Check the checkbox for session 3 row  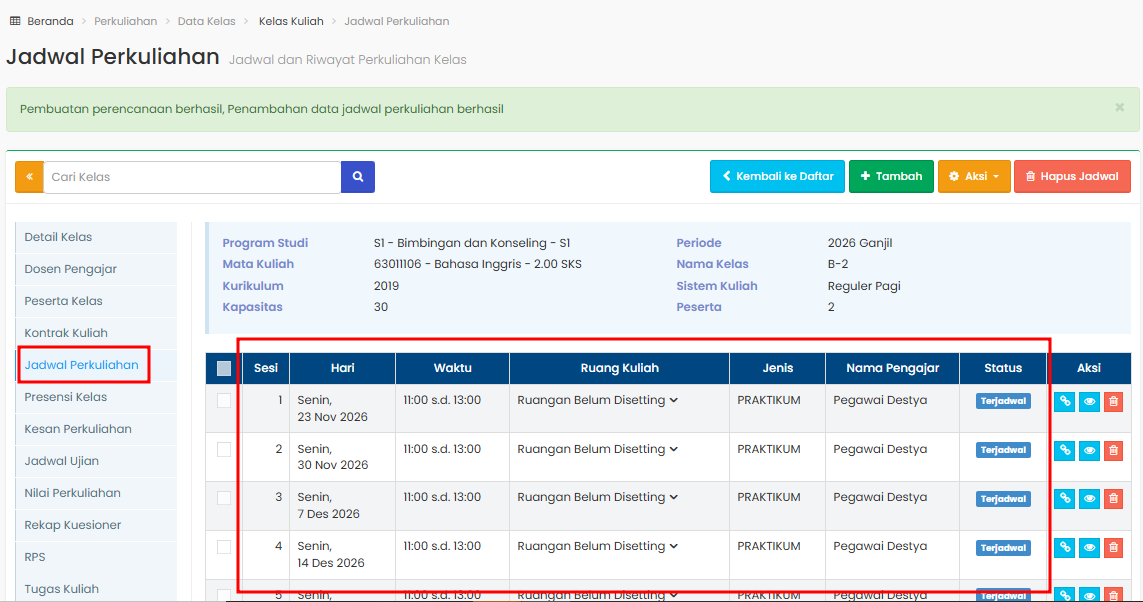click(224, 498)
